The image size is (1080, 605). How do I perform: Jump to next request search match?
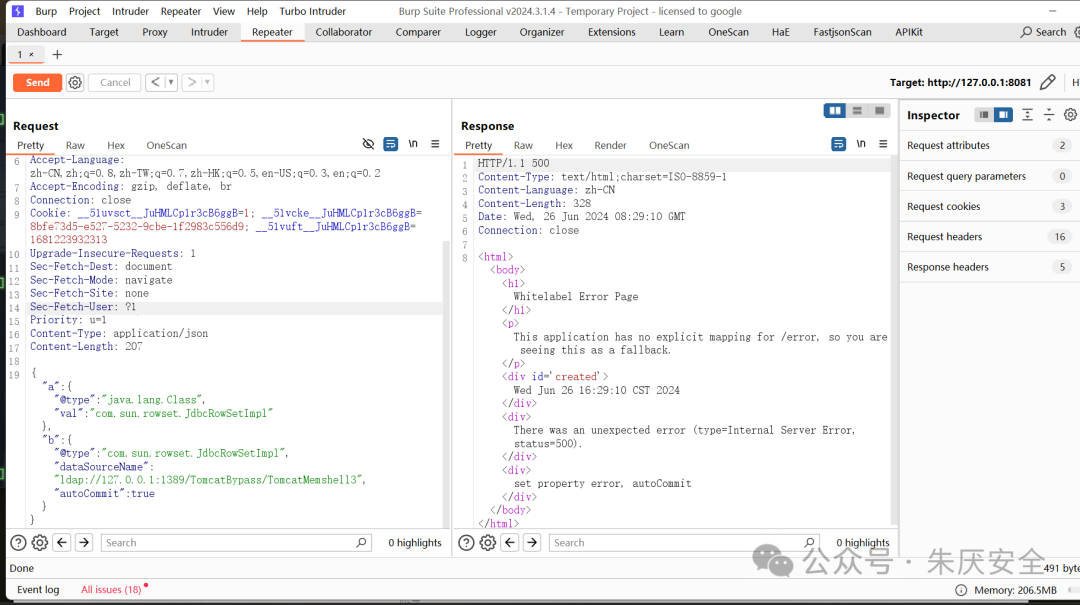coord(84,543)
